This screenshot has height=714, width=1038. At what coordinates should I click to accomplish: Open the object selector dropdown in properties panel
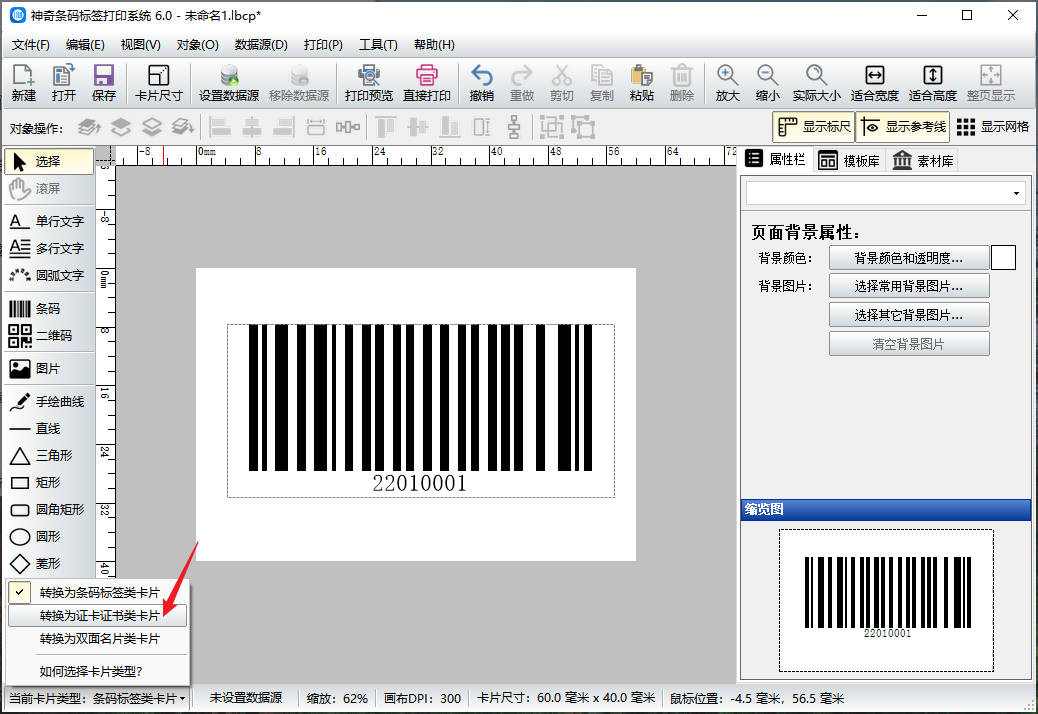886,193
